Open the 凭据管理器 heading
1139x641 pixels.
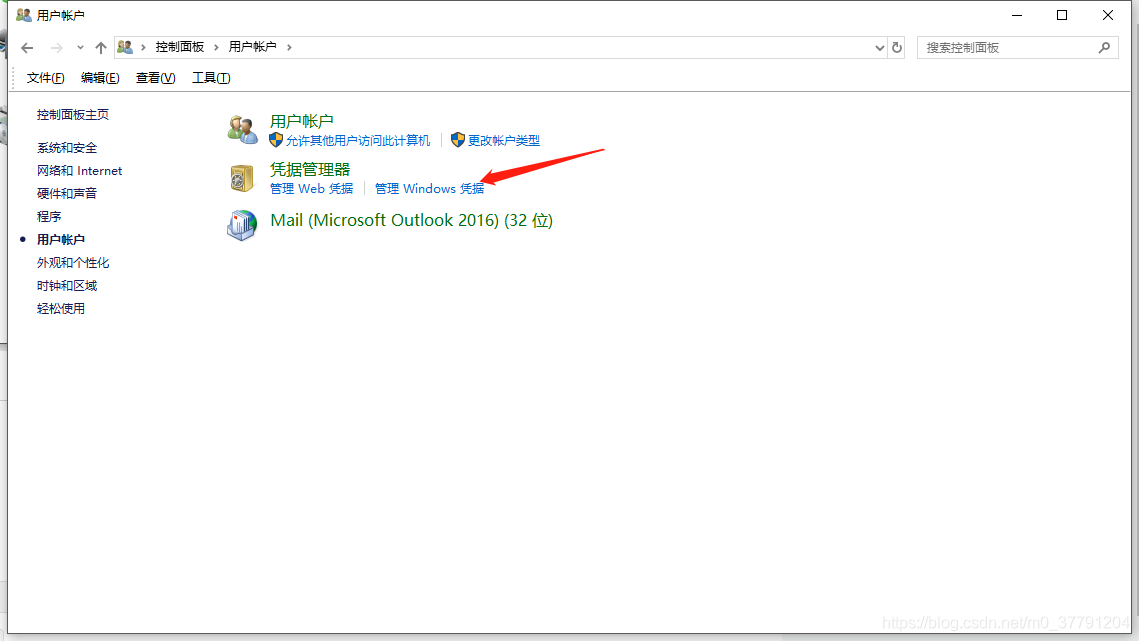pos(310,169)
